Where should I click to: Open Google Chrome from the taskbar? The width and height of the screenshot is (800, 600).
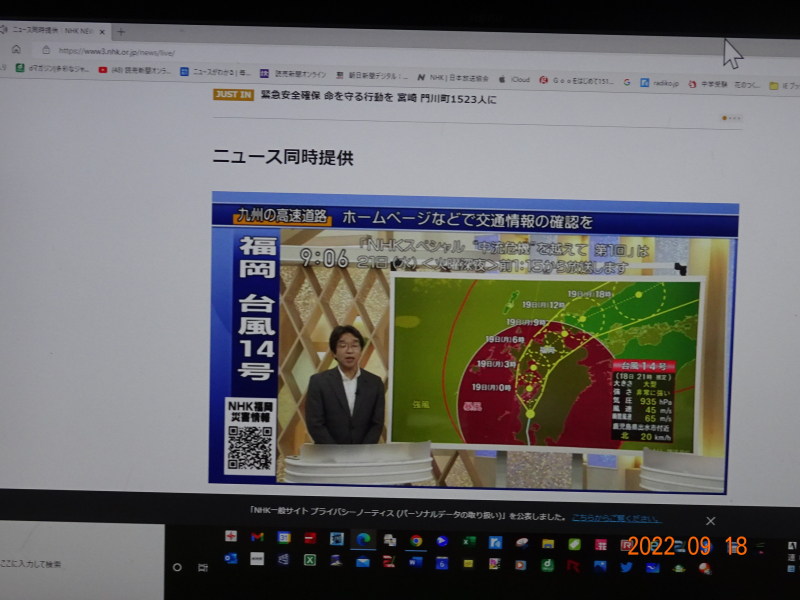click(416, 540)
